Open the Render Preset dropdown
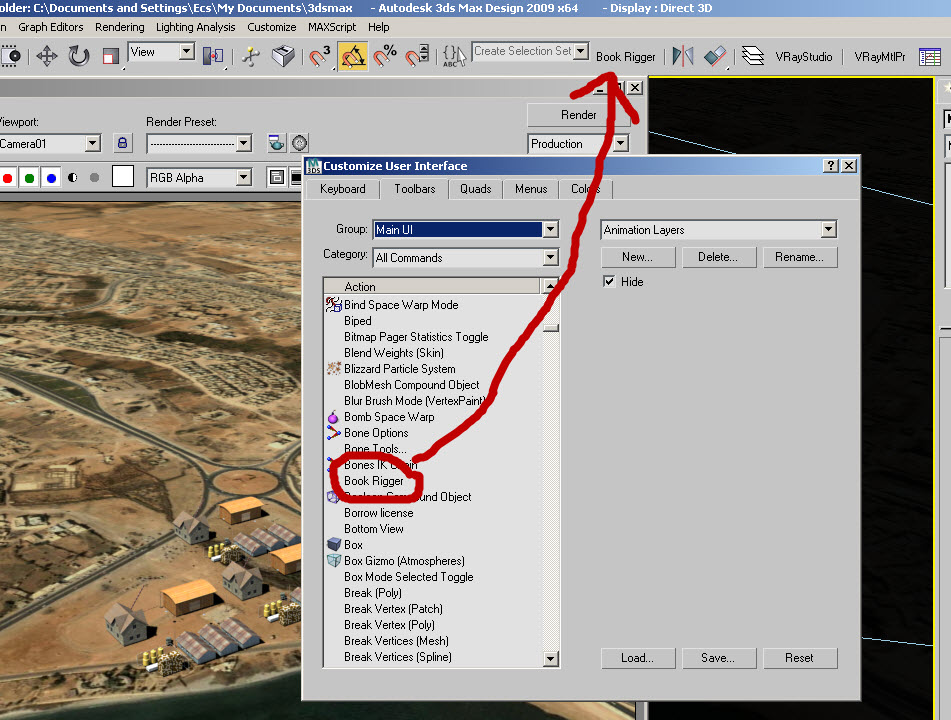Image resolution: width=951 pixels, height=720 pixels. point(244,143)
